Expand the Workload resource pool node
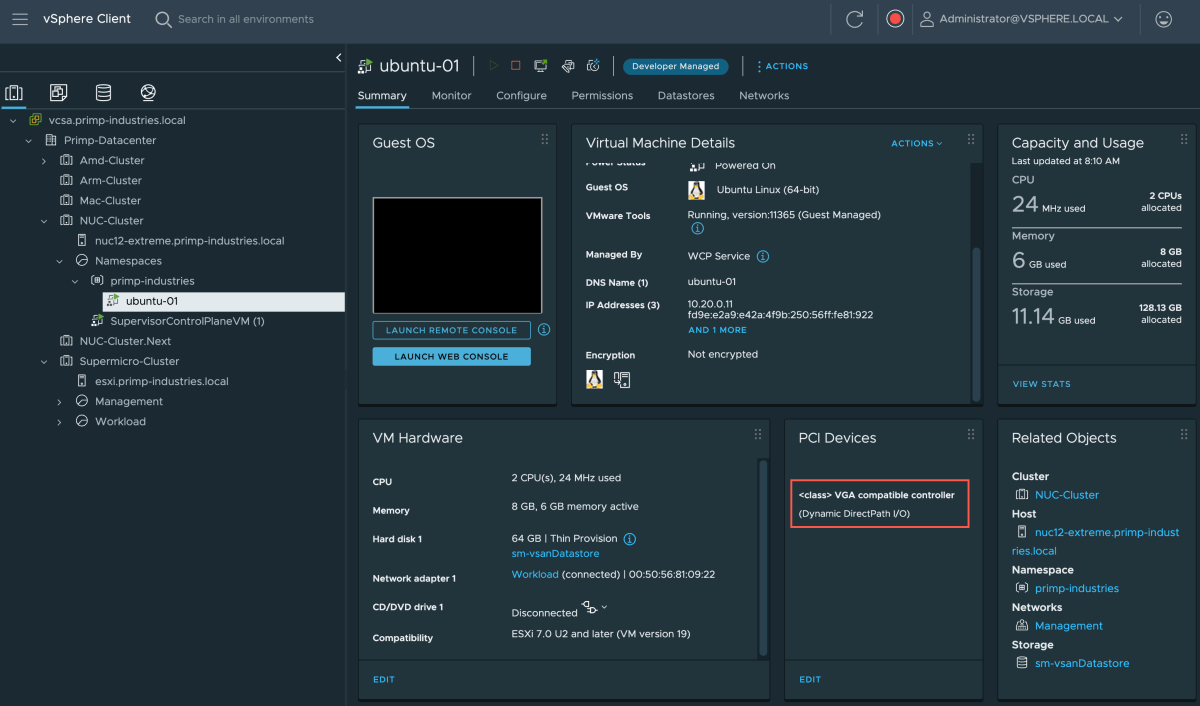The width and height of the screenshot is (1200, 706). click(60, 422)
